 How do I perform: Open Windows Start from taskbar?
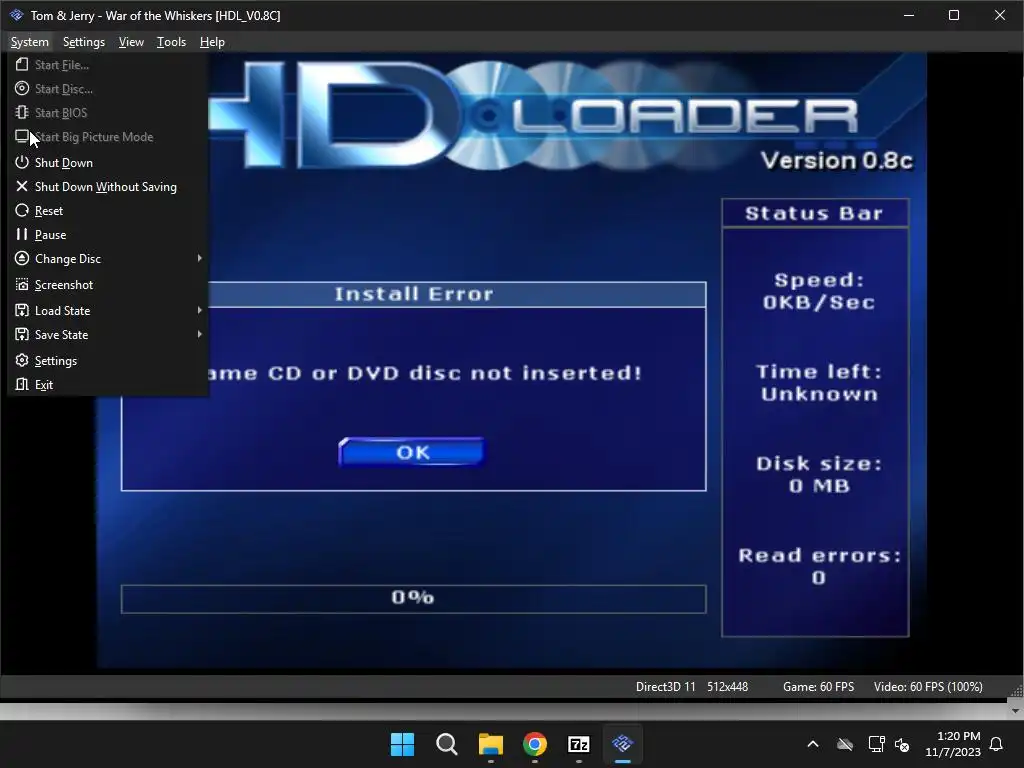(x=402, y=744)
